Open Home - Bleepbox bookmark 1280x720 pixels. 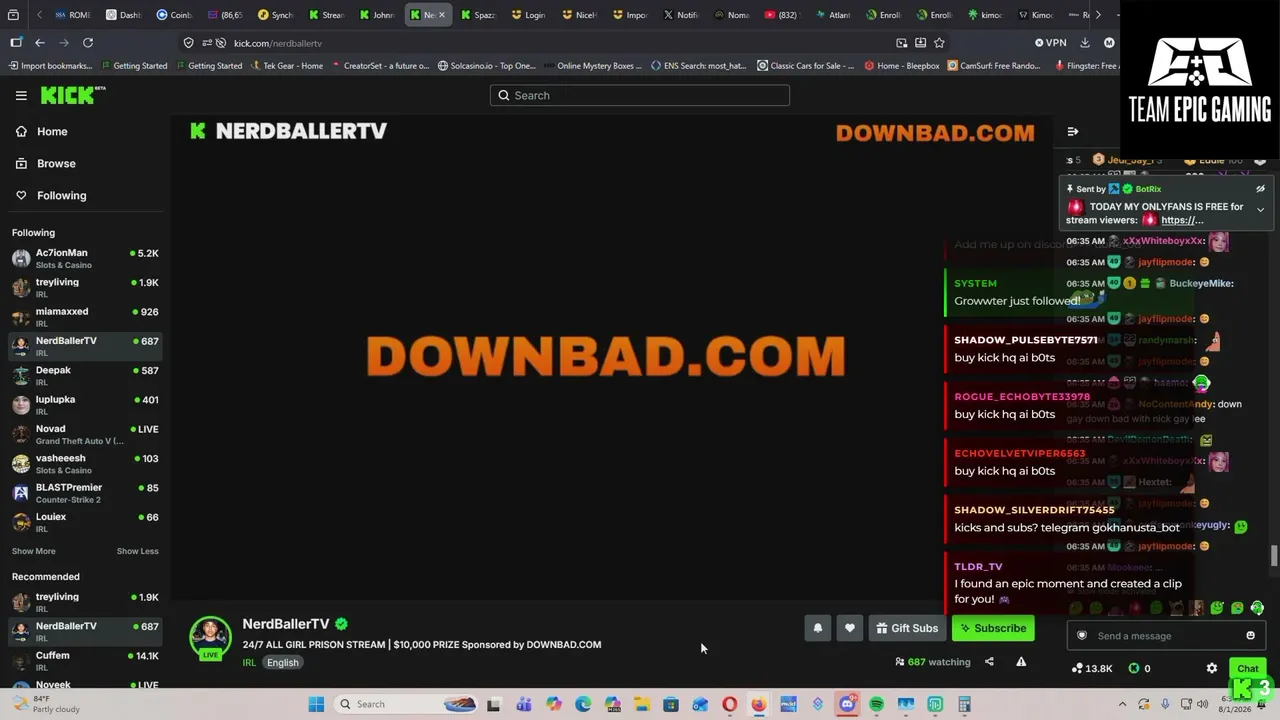[x=902, y=66]
